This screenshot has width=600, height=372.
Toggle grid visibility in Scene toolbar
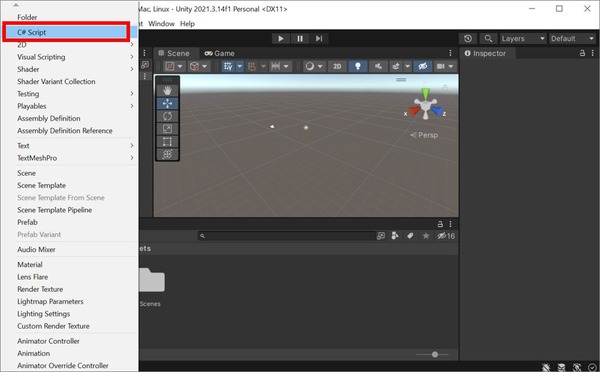click(x=228, y=66)
